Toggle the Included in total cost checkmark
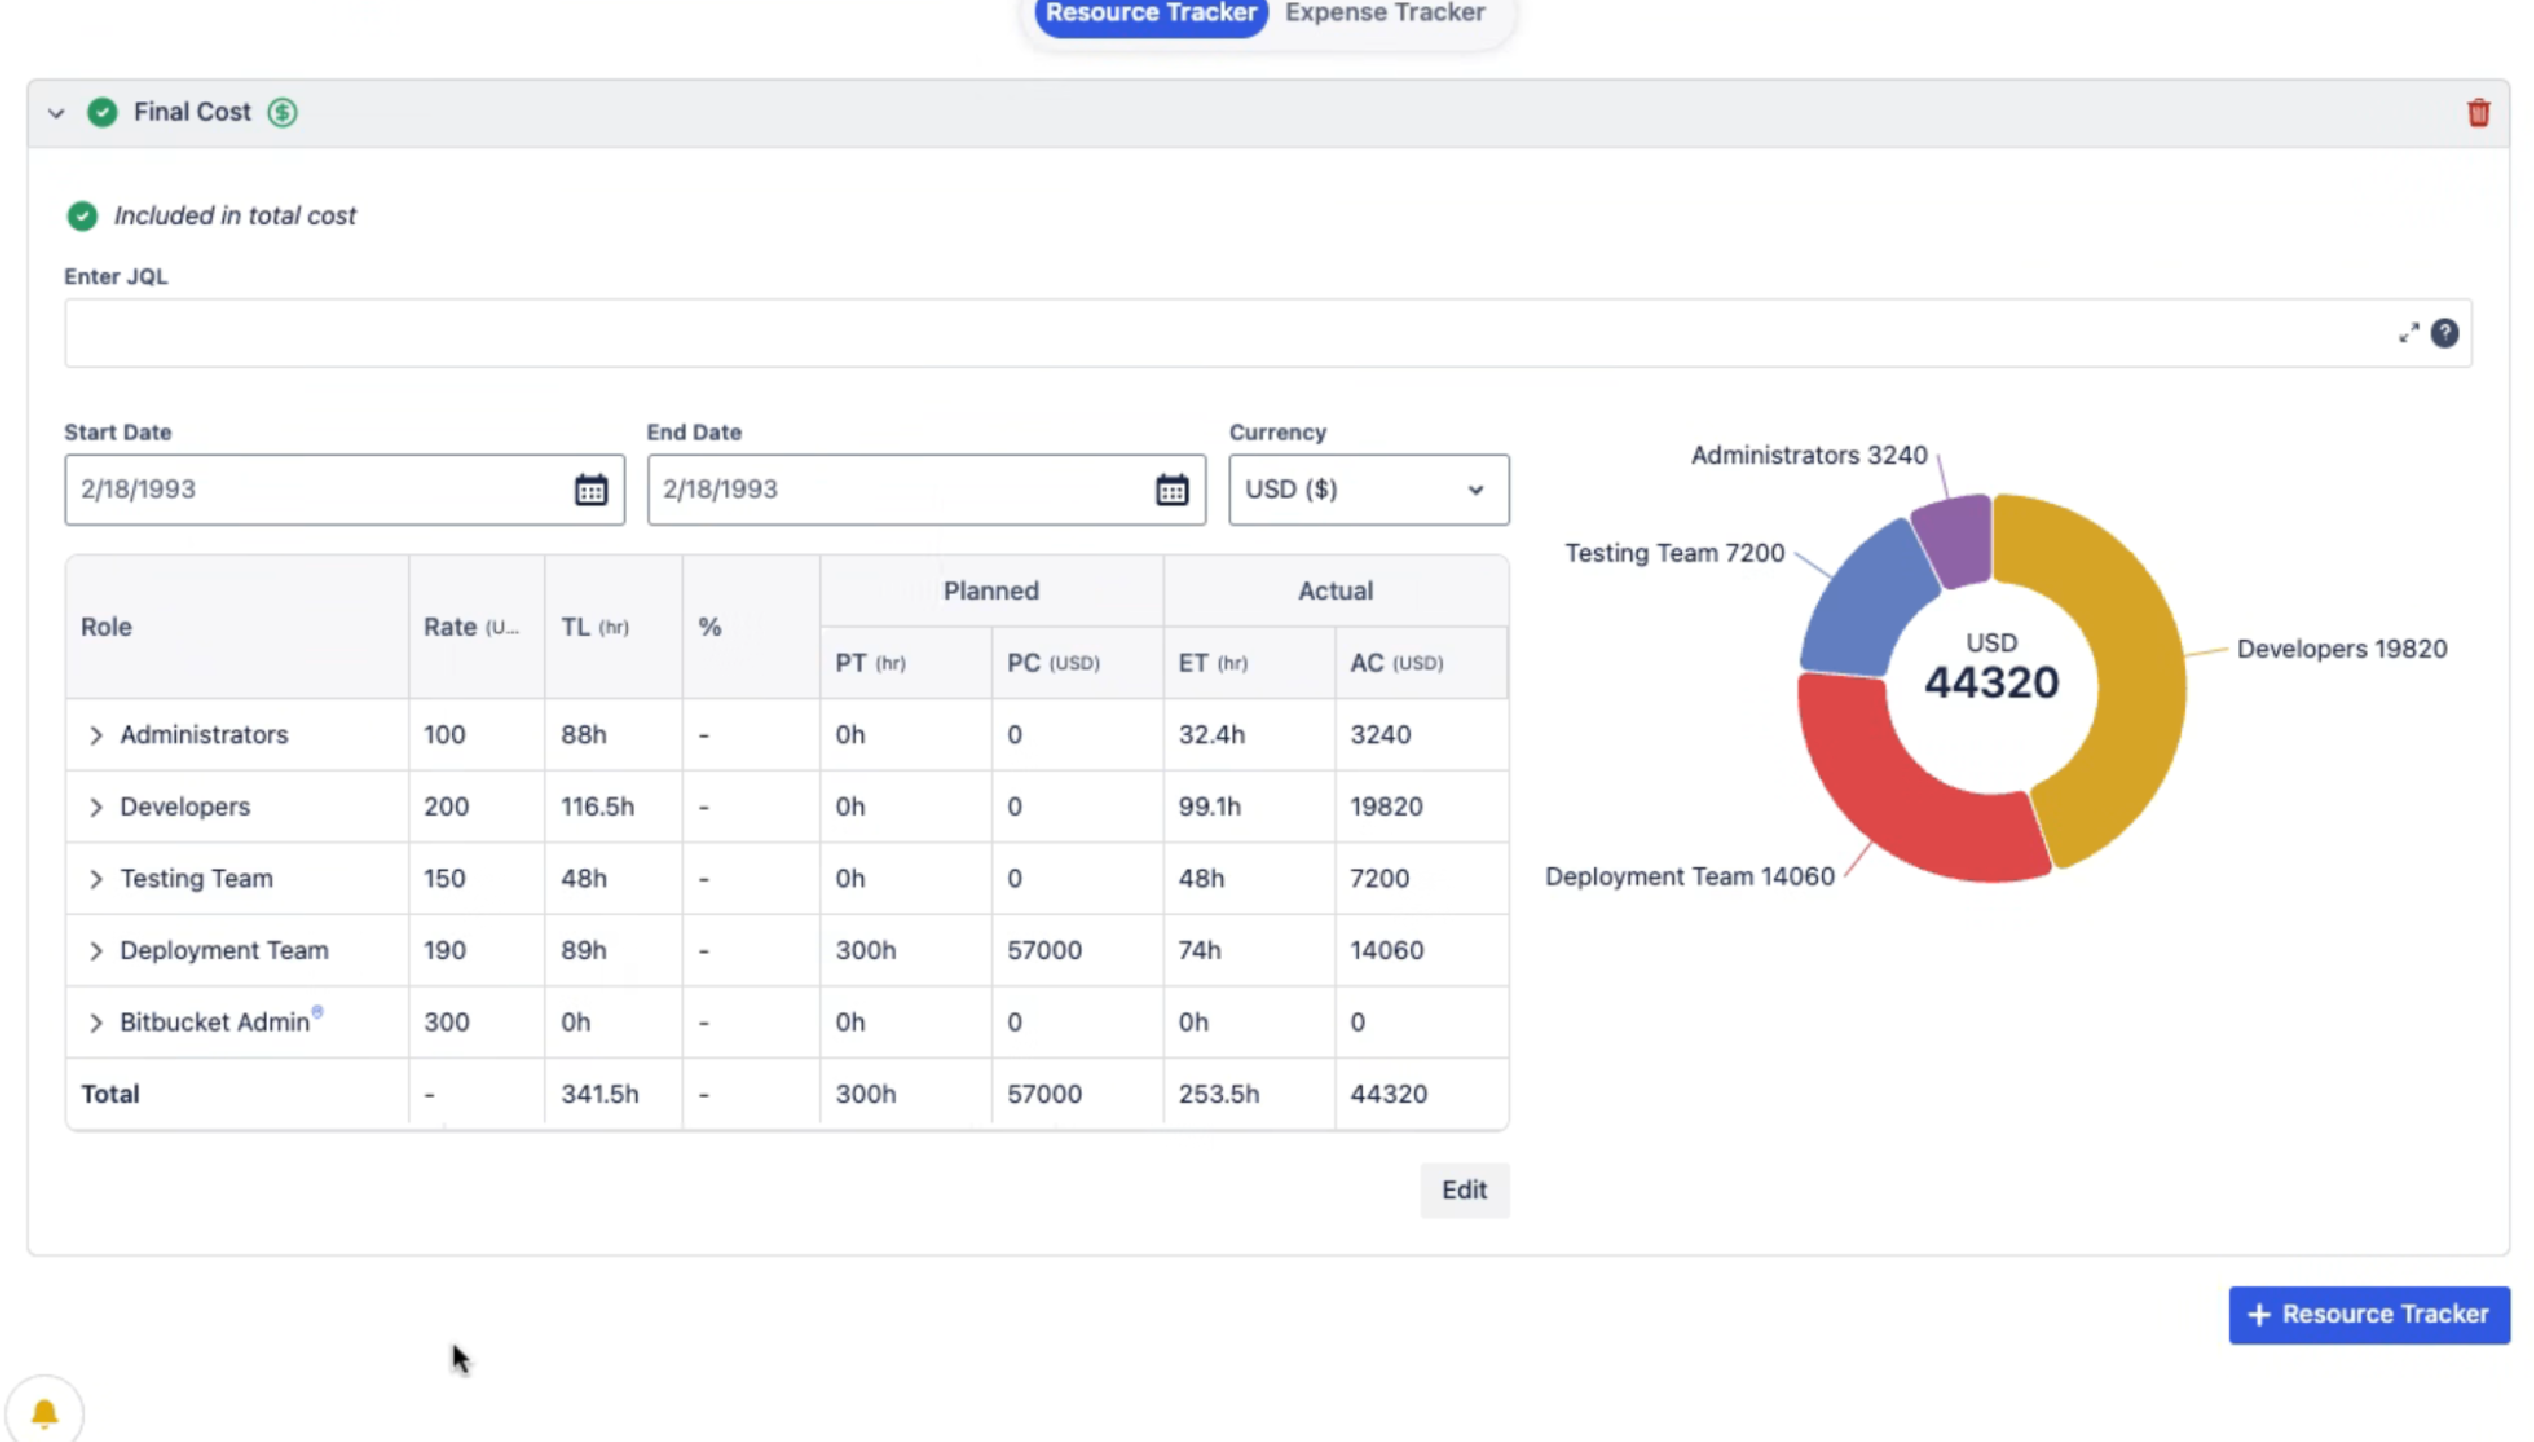 click(82, 216)
